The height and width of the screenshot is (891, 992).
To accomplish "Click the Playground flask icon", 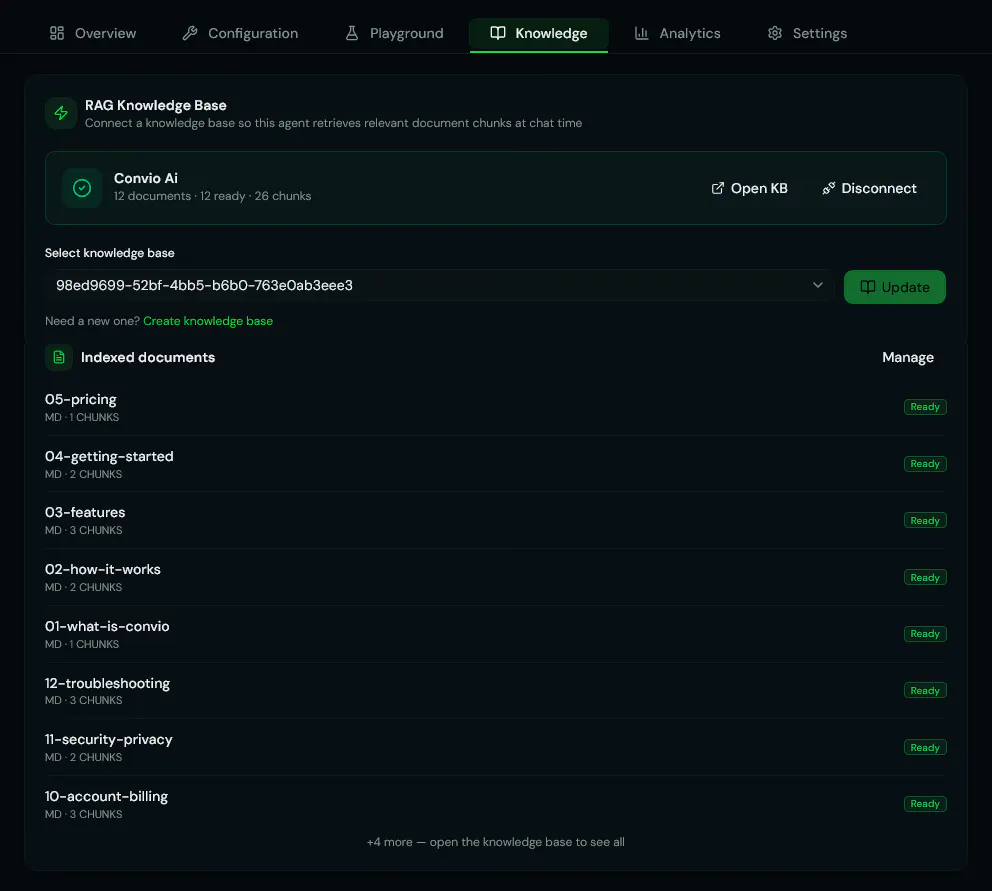I will click(352, 34).
